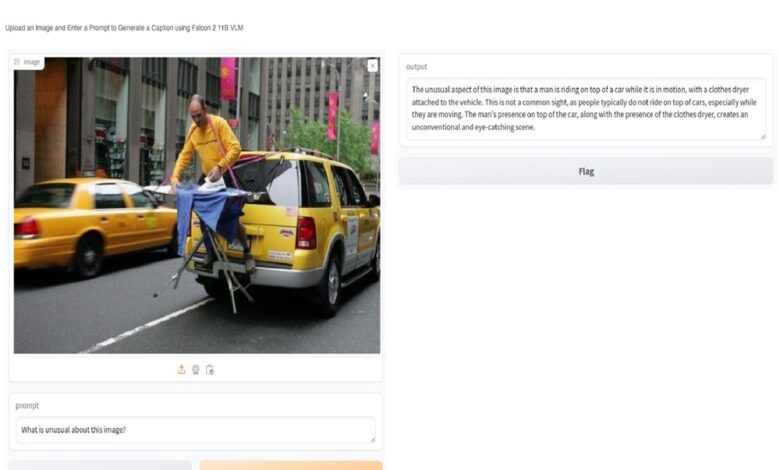
Task: Remove the uploaded image with the X
Action: pyautogui.click(x=373, y=65)
